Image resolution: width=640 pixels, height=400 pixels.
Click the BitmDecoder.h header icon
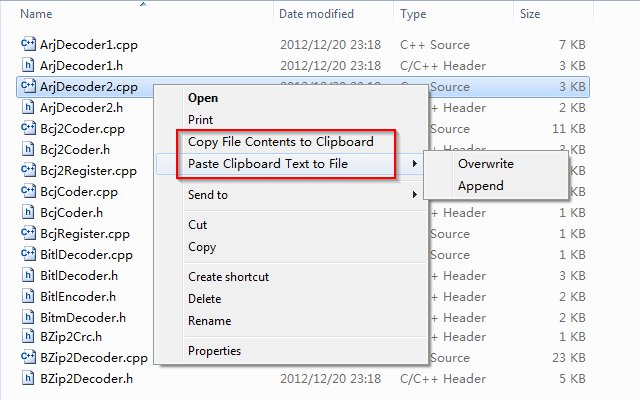(x=28, y=317)
